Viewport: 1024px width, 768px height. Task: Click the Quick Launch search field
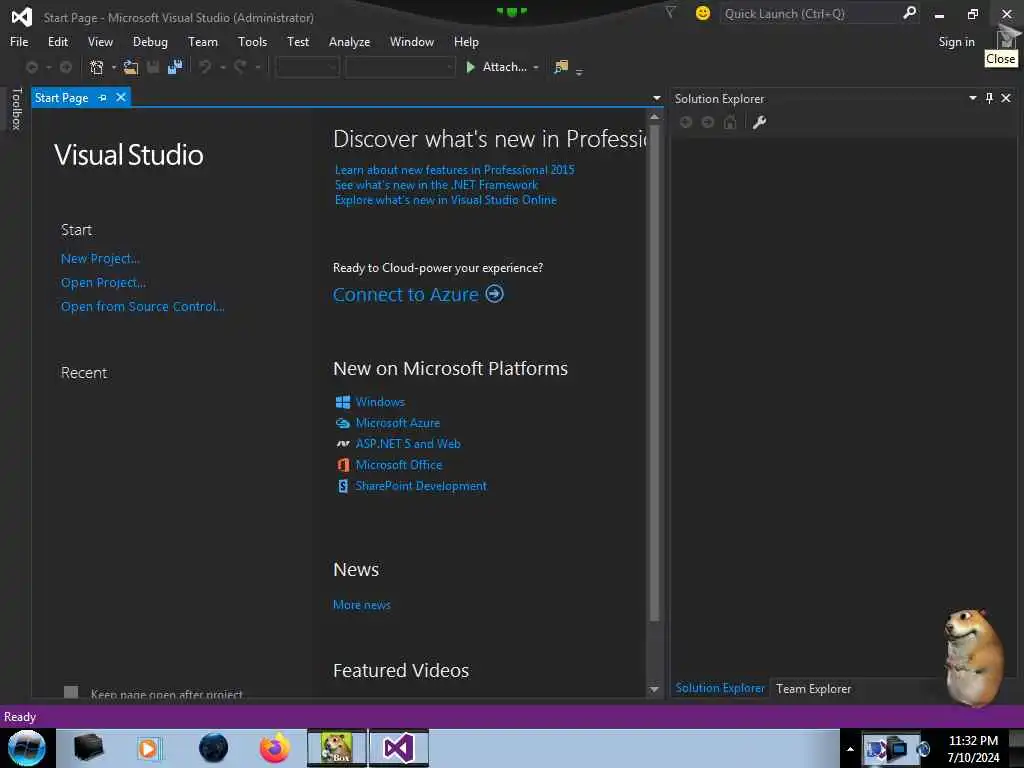click(810, 13)
